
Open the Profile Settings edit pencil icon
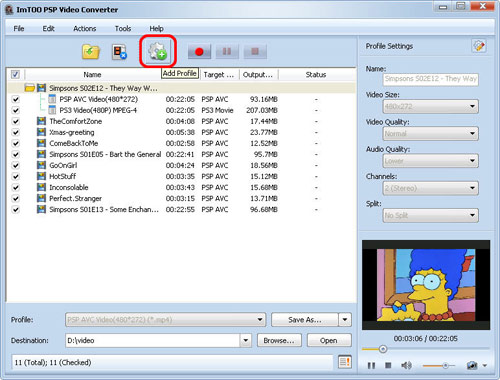[x=479, y=46]
